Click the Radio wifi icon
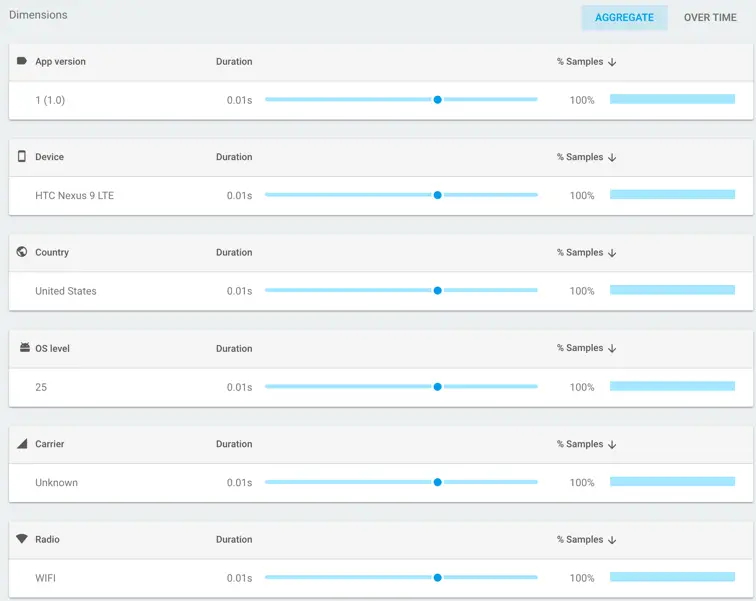Viewport: 756px width, 601px height. click(22, 539)
